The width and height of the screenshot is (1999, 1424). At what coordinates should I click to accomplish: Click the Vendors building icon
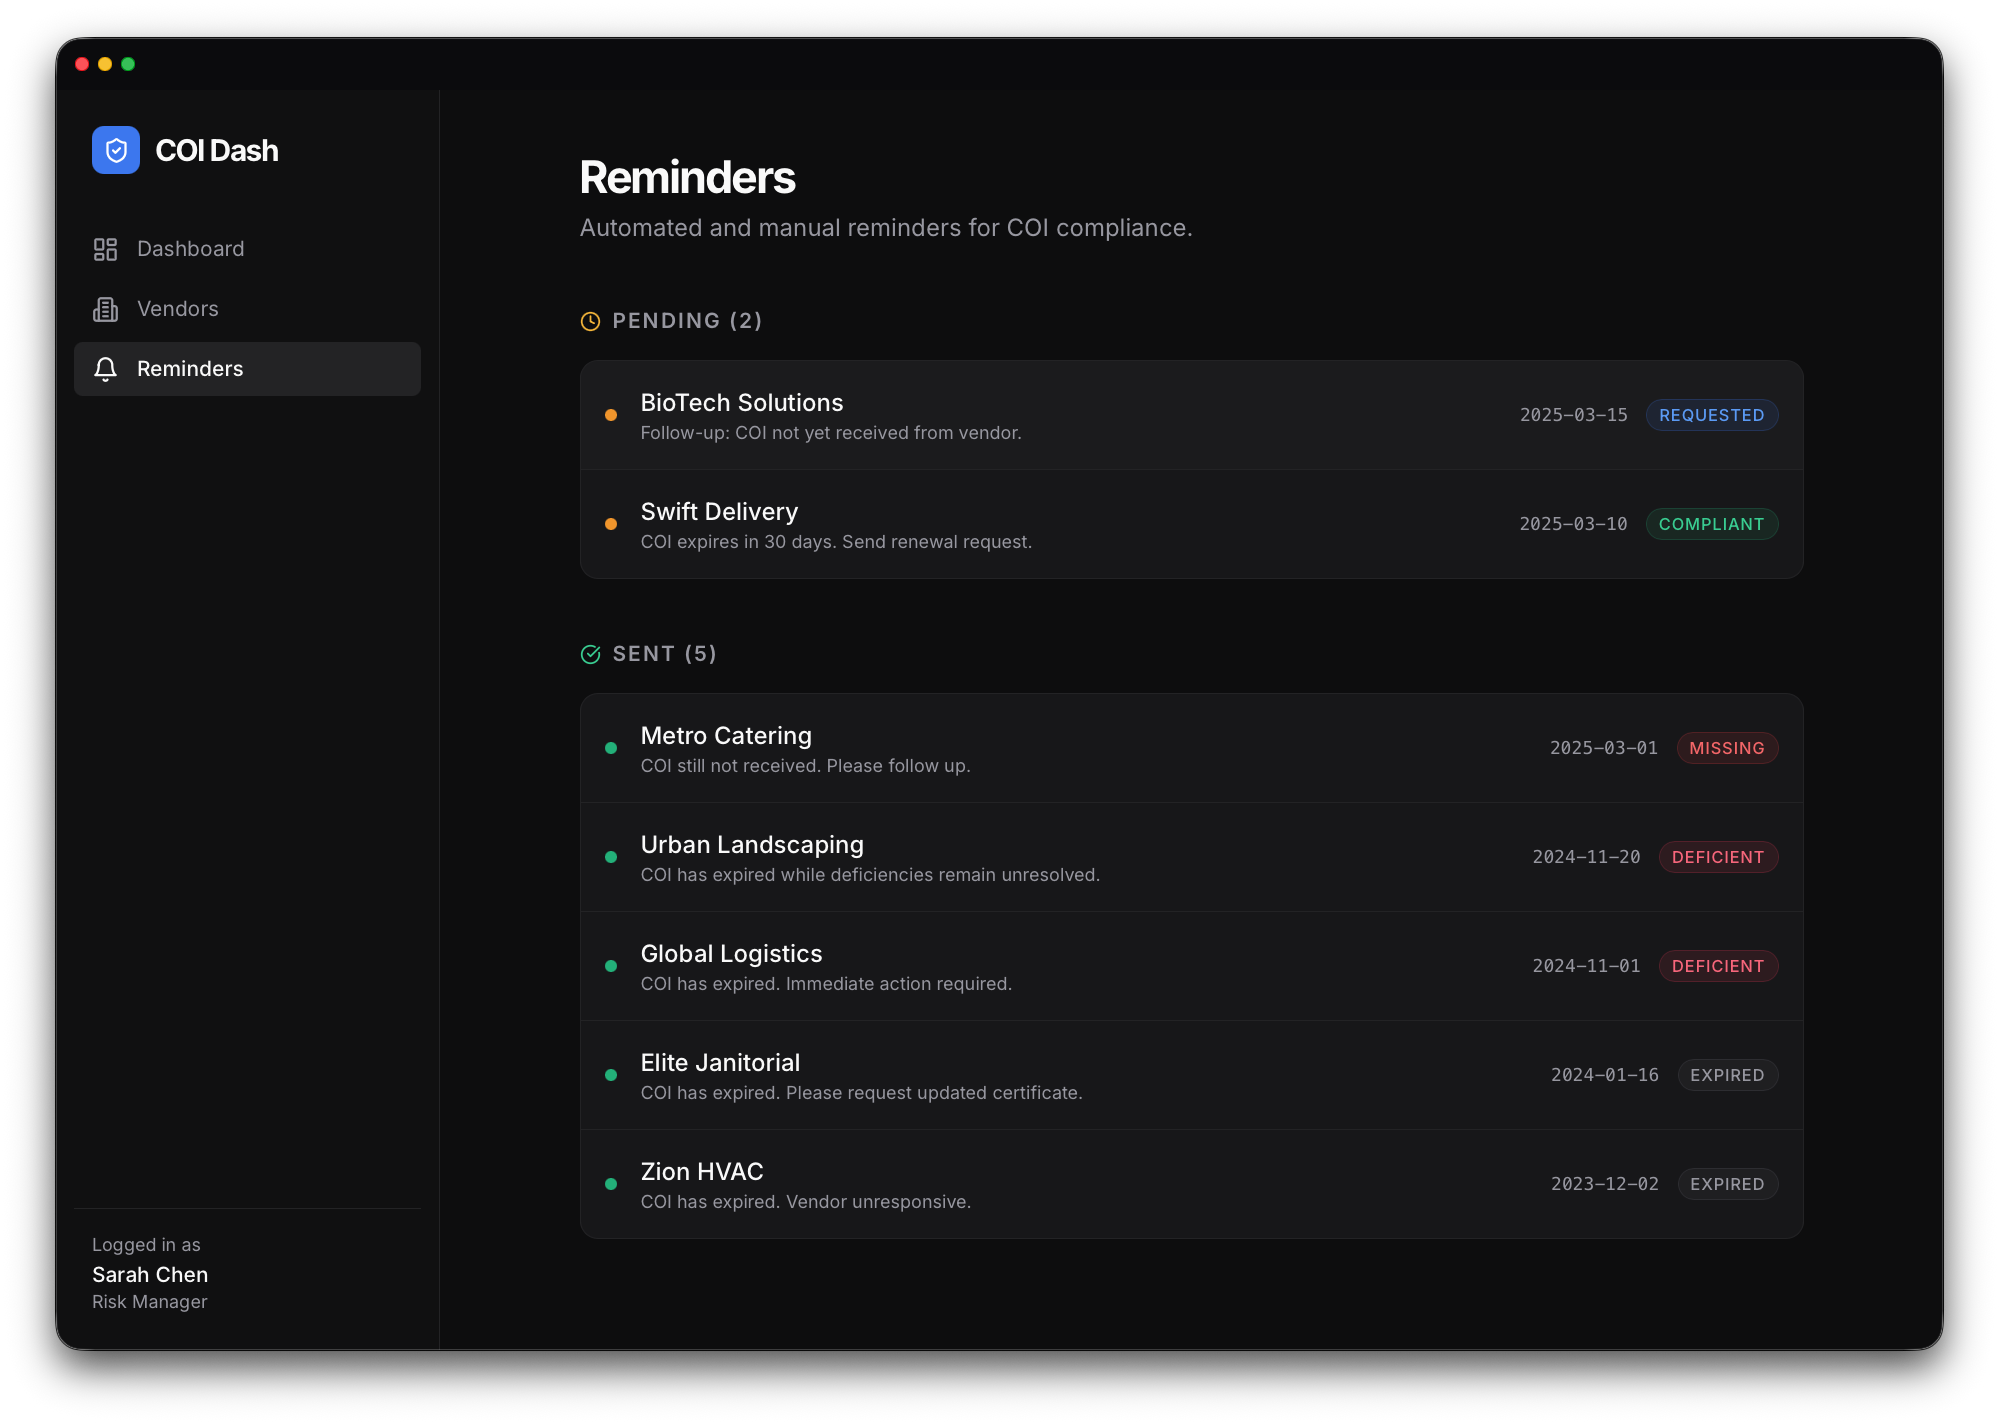coord(105,309)
